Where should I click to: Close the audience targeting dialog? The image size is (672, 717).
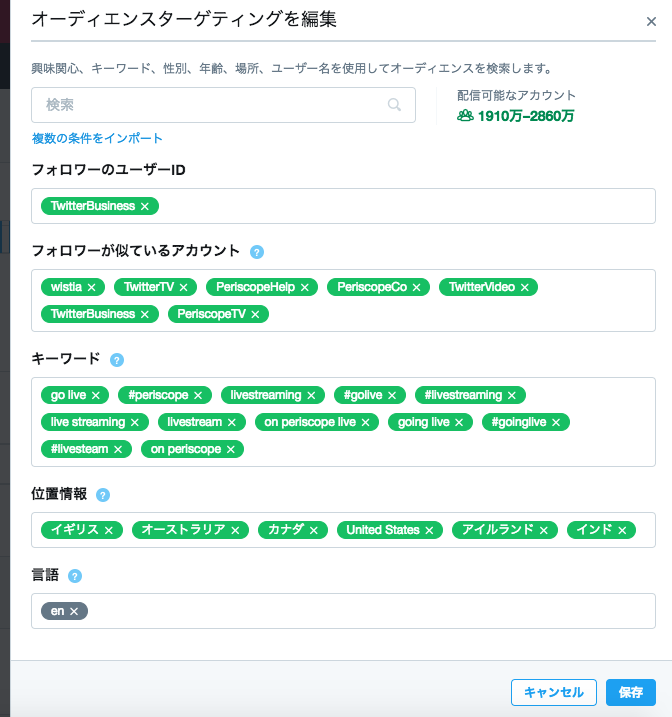[651, 21]
